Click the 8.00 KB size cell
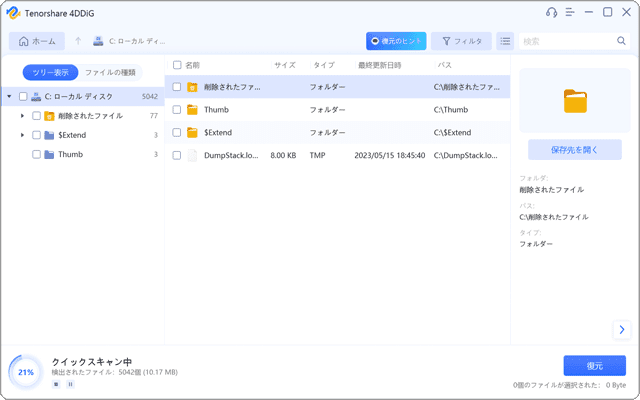640x400 pixels. pos(283,155)
